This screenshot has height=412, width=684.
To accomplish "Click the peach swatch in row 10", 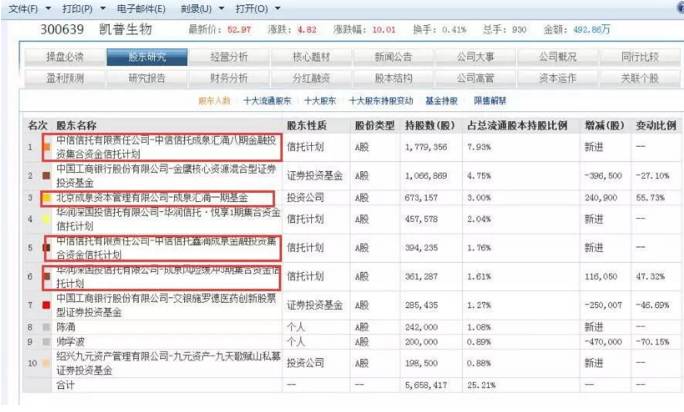I will [x=46, y=363].
